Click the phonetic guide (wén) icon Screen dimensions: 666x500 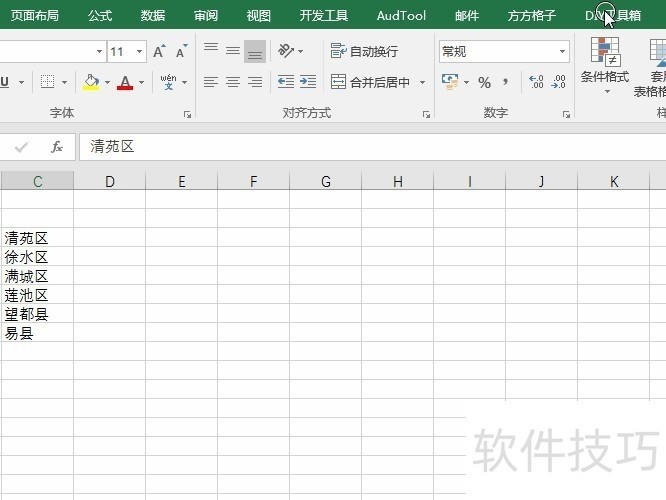168,82
